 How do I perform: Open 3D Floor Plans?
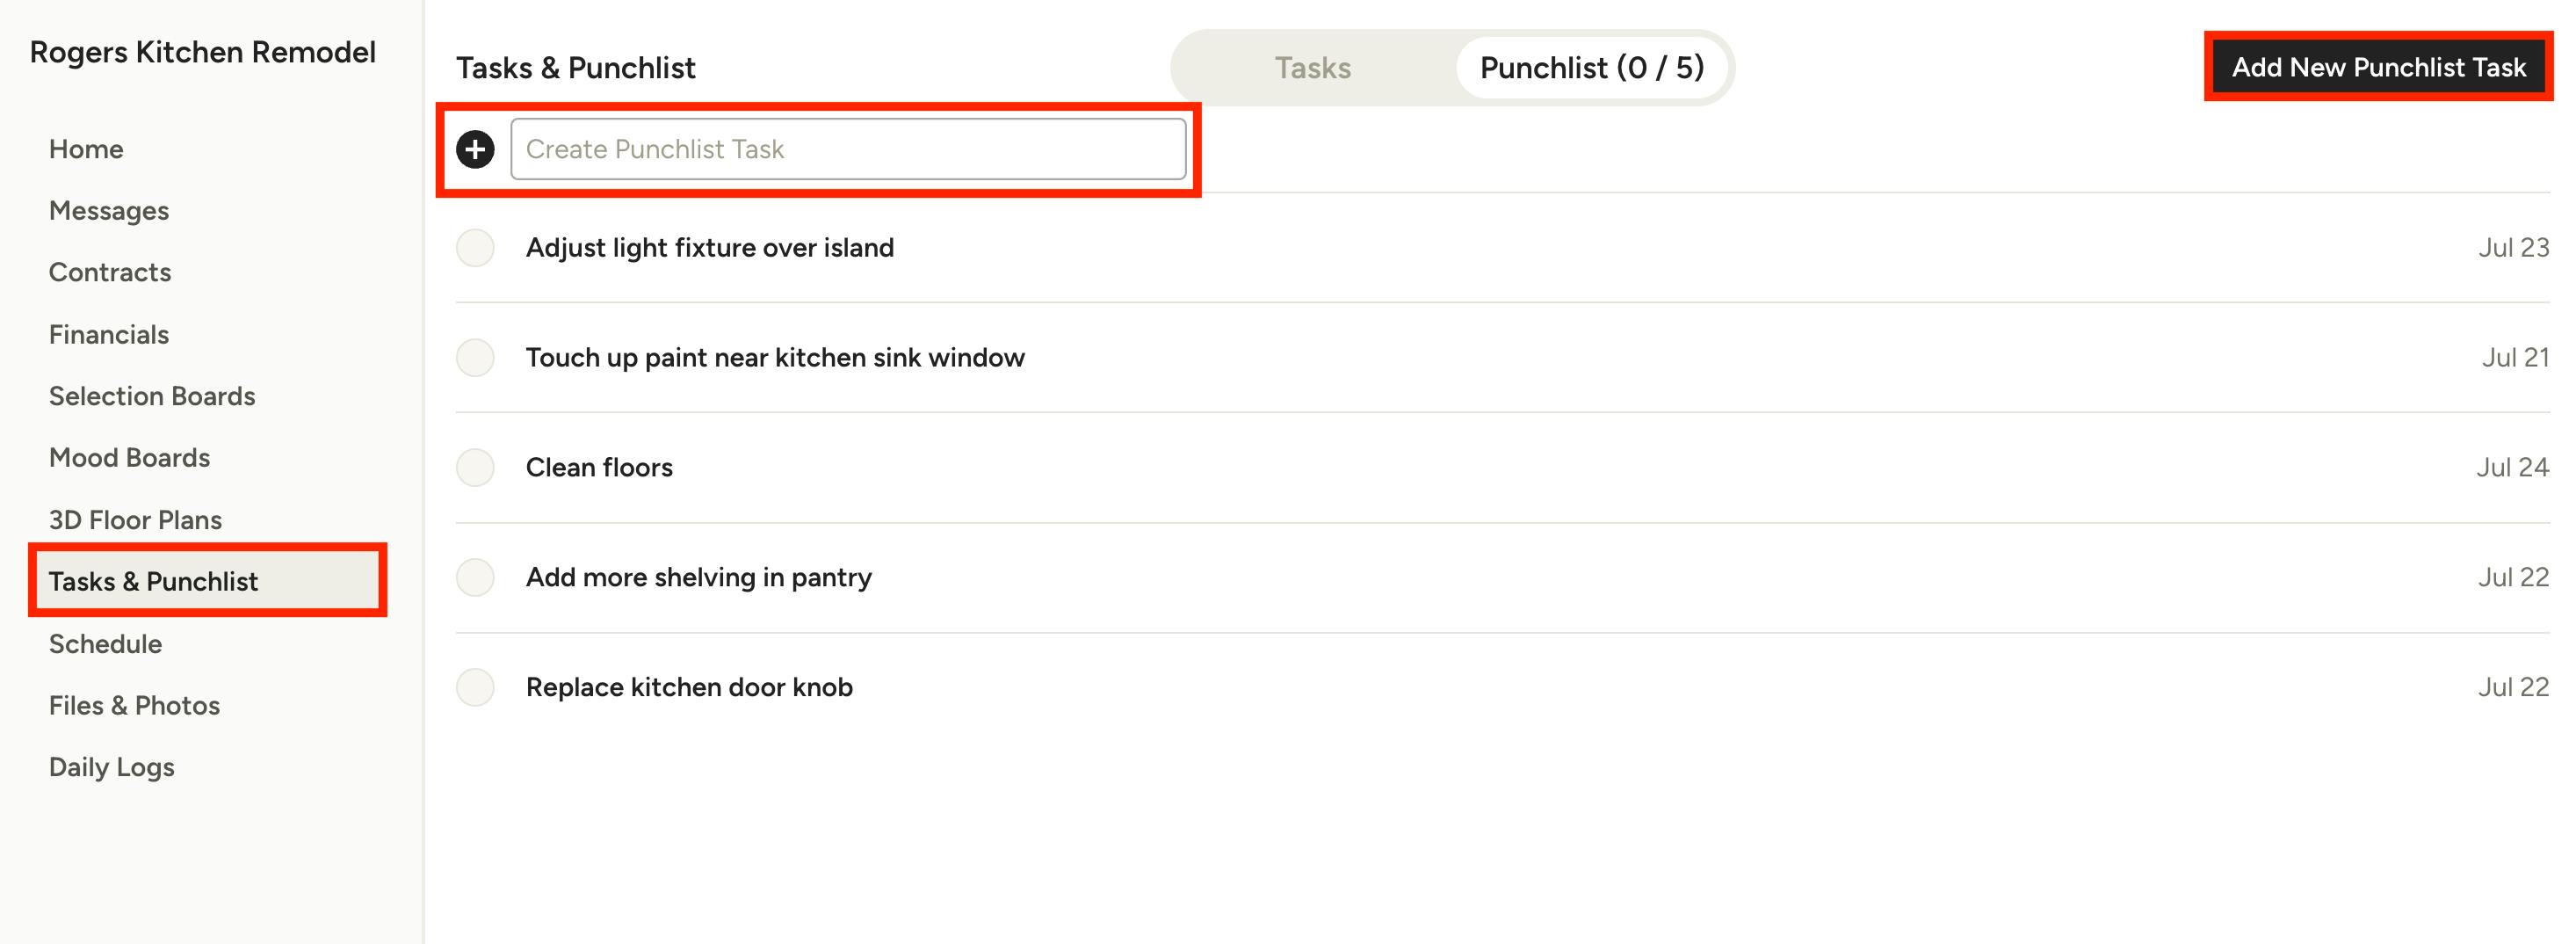pos(135,520)
